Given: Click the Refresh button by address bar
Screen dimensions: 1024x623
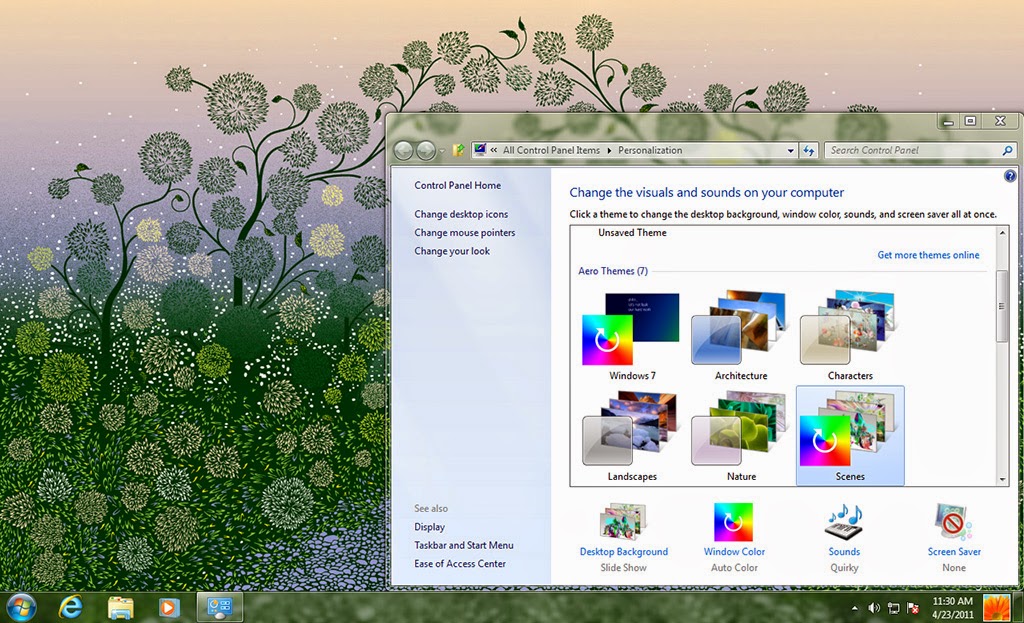Looking at the screenshot, I should (808, 150).
